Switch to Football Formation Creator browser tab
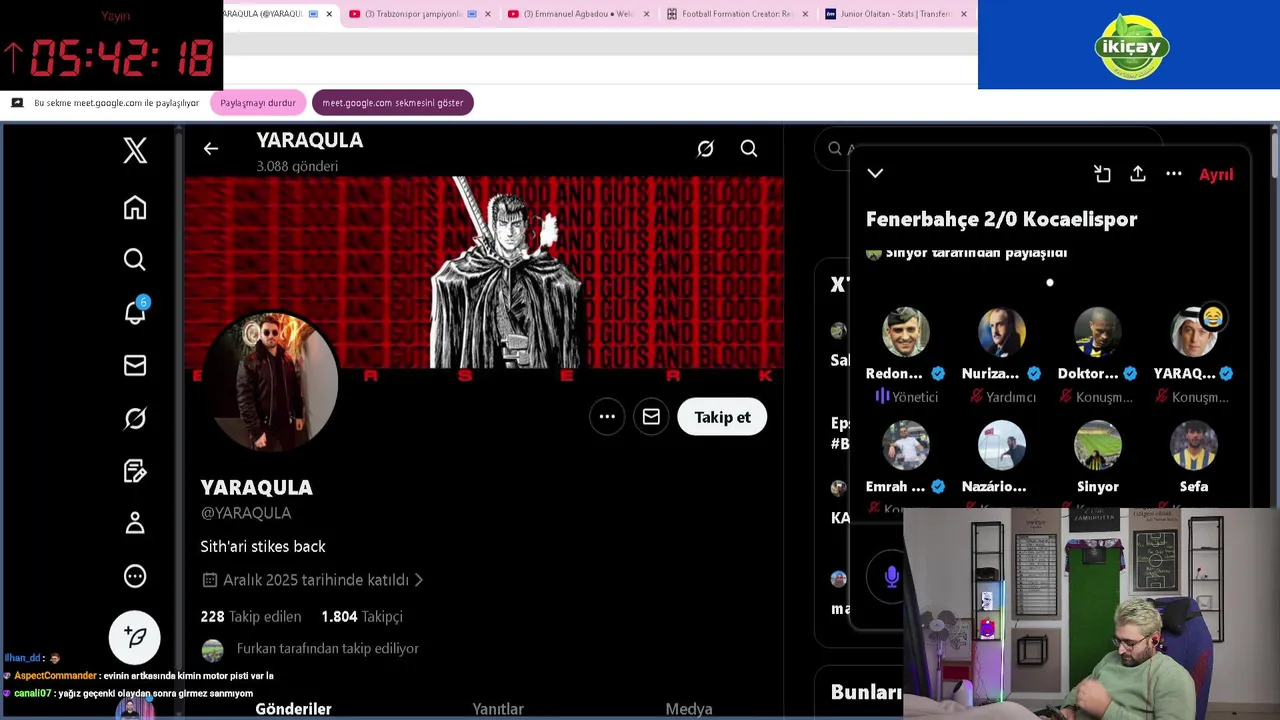The width and height of the screenshot is (1280, 720). (x=738, y=14)
